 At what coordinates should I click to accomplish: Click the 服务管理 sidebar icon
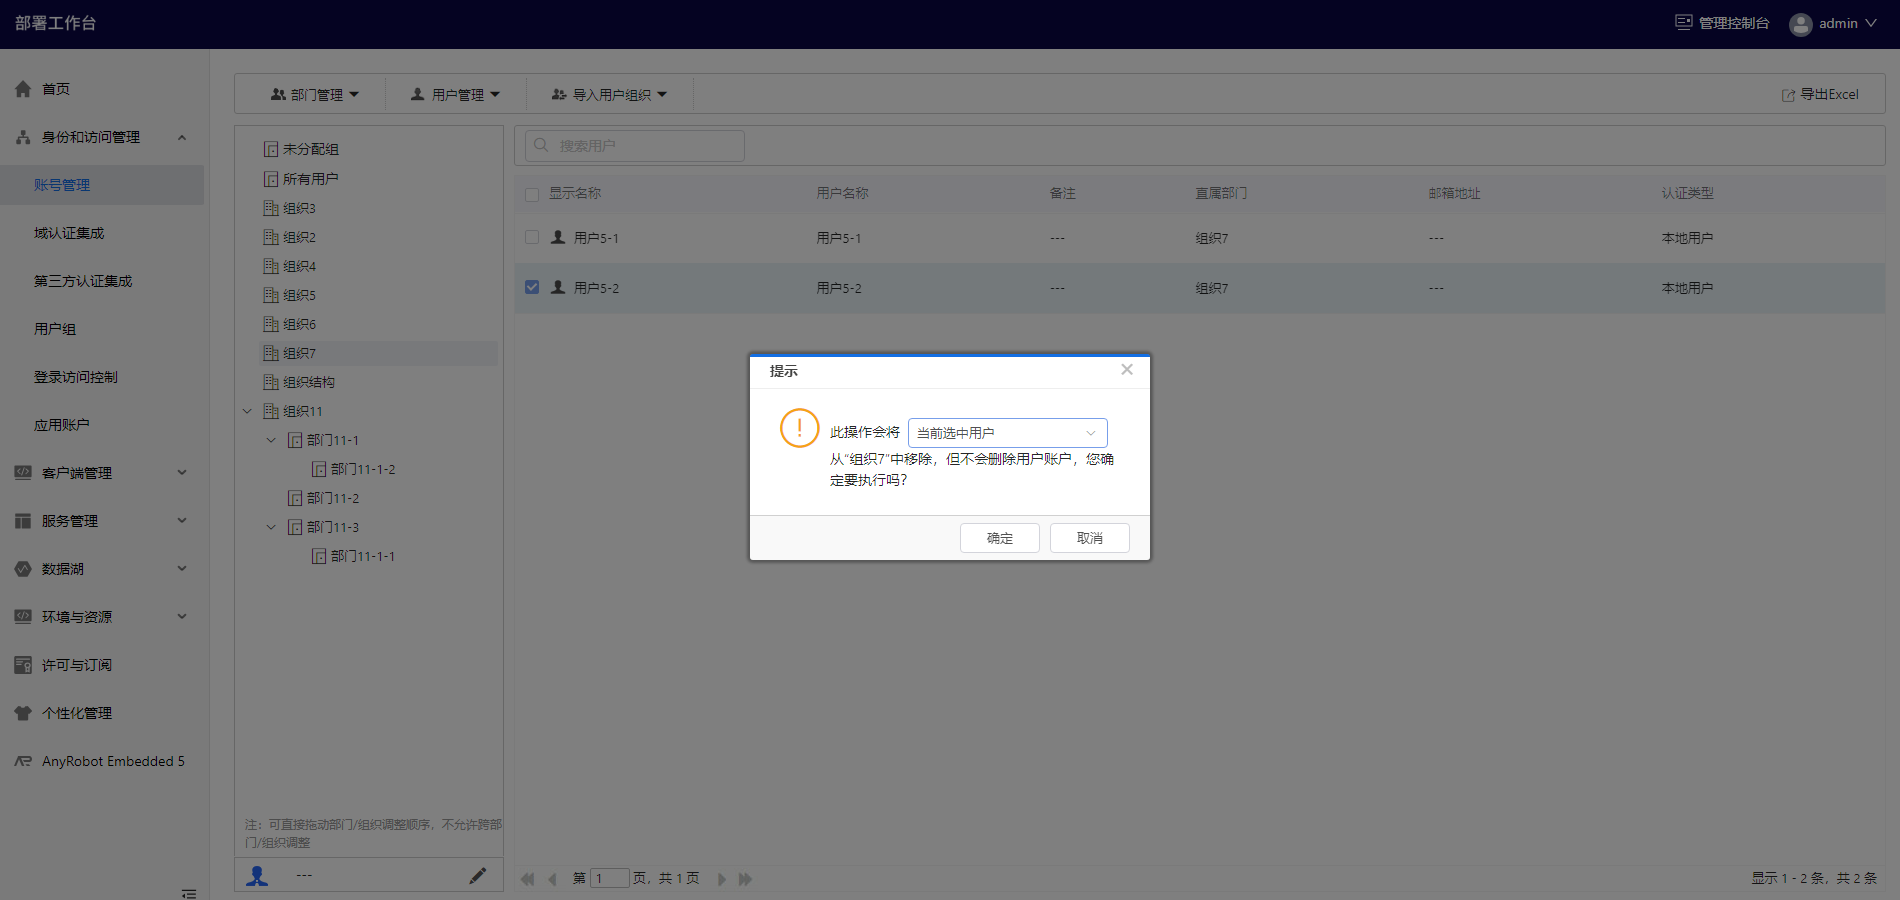(23, 521)
